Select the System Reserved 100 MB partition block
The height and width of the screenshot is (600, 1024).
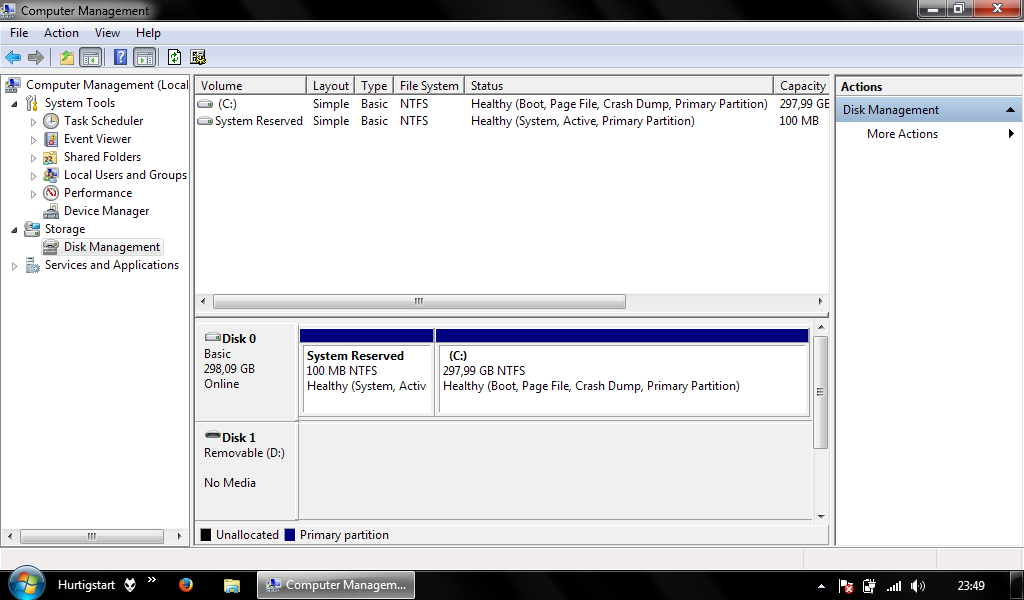coord(367,371)
